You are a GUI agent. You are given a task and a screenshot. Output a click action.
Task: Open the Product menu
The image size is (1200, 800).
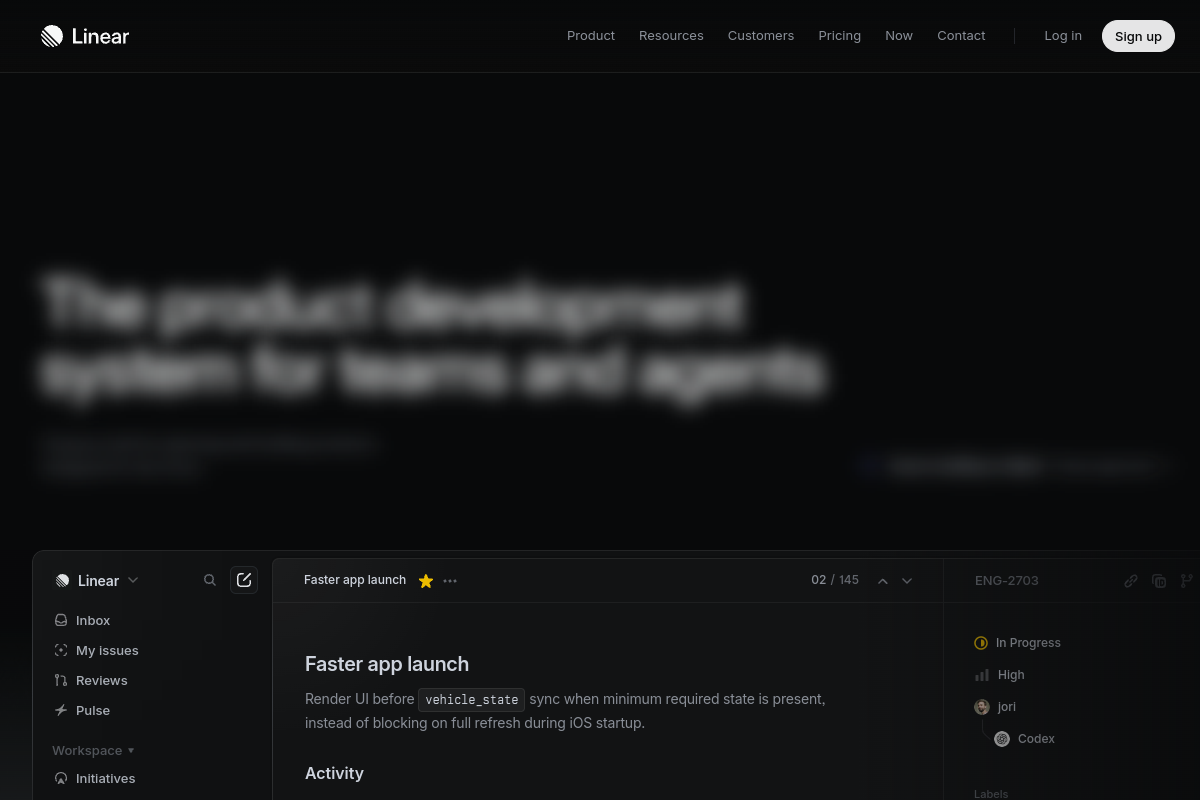(x=591, y=35)
